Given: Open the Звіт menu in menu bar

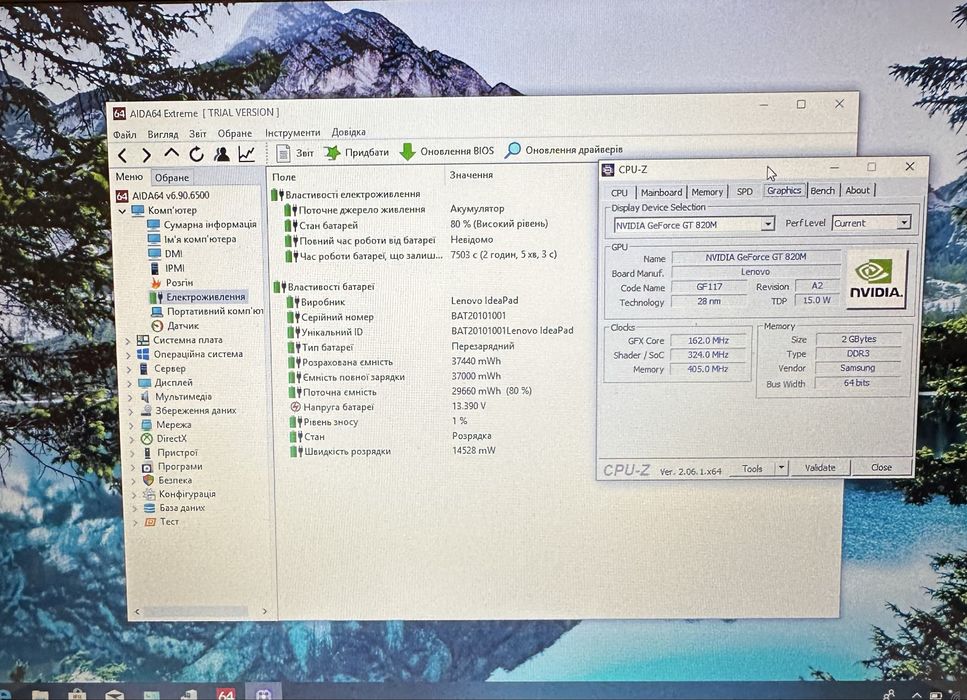Looking at the screenshot, I should (x=197, y=134).
